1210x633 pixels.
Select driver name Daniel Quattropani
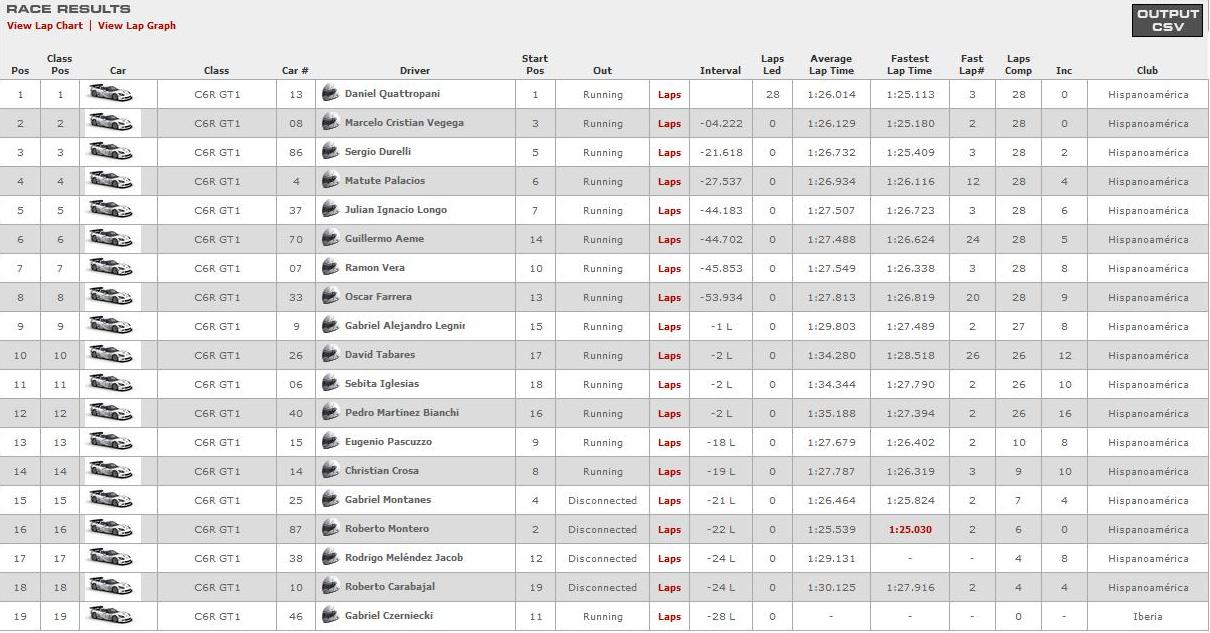[x=392, y=94]
